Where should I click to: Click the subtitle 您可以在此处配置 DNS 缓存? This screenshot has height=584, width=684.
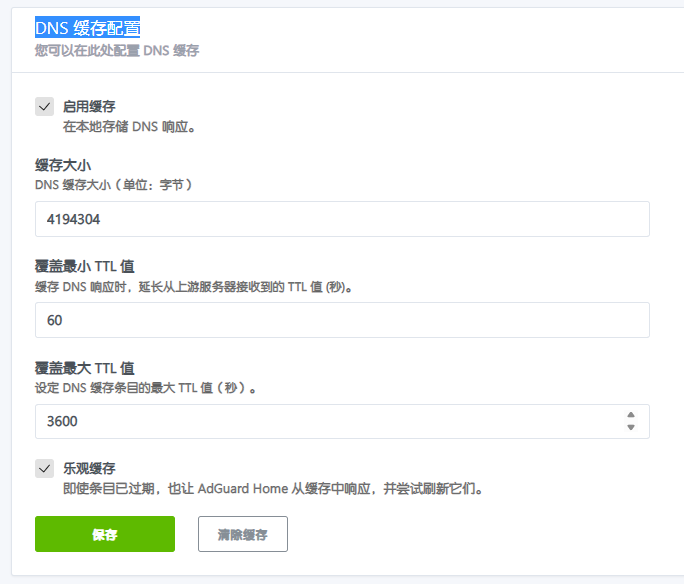point(117,50)
